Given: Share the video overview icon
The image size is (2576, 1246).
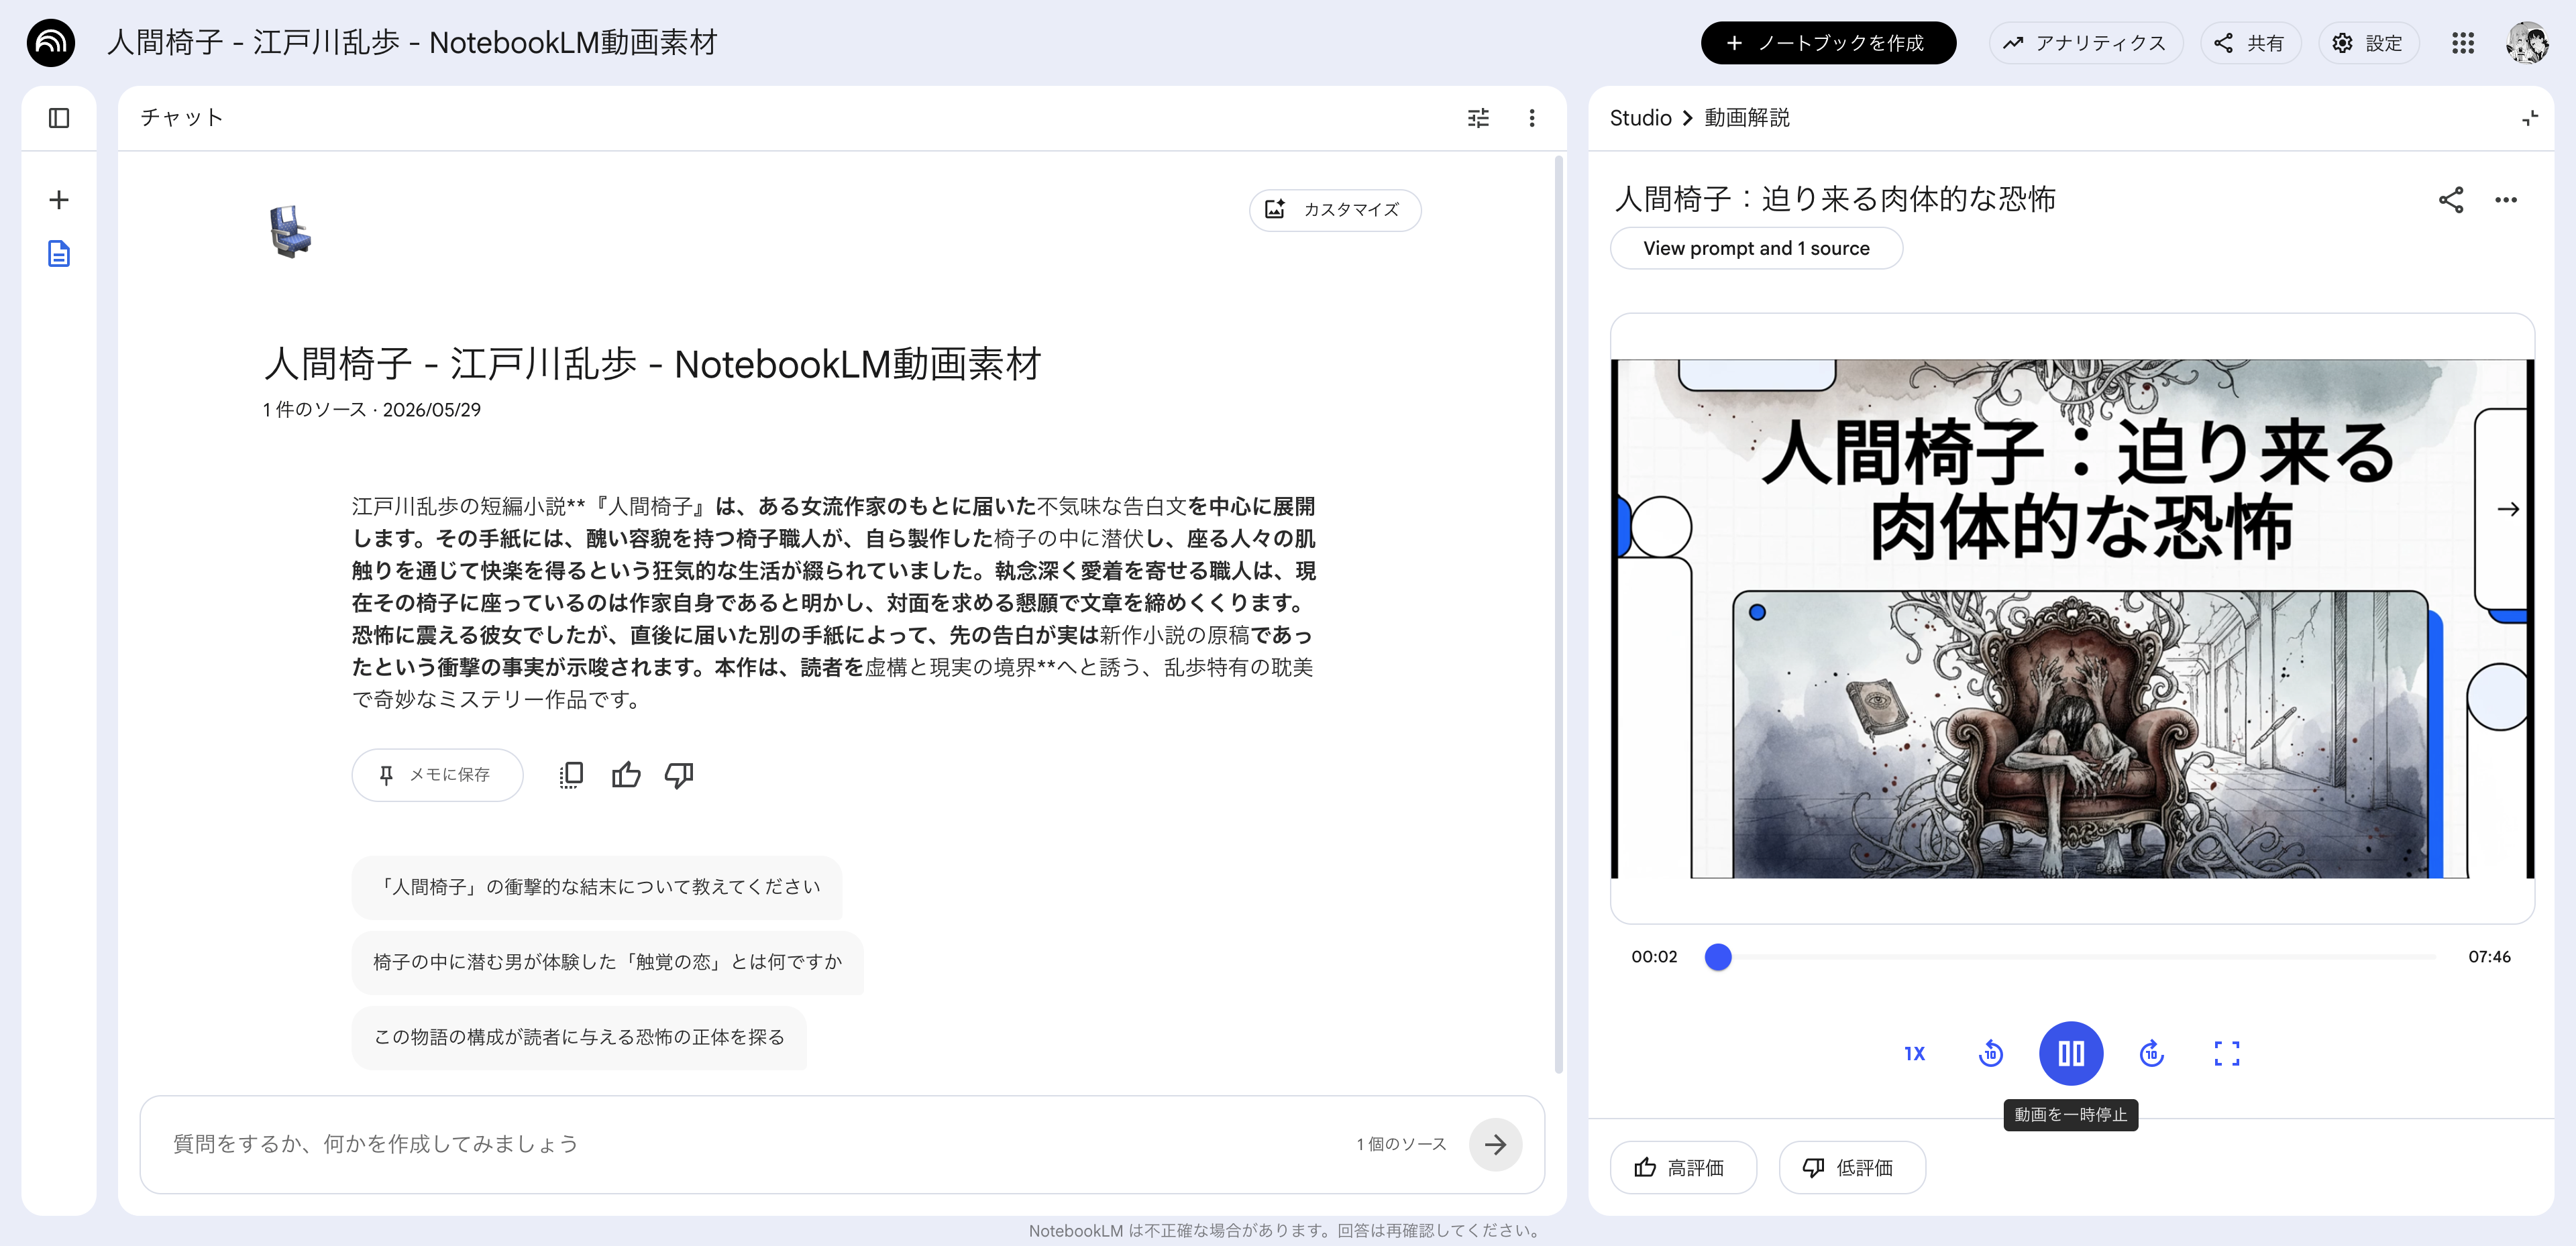Looking at the screenshot, I should coord(2450,200).
